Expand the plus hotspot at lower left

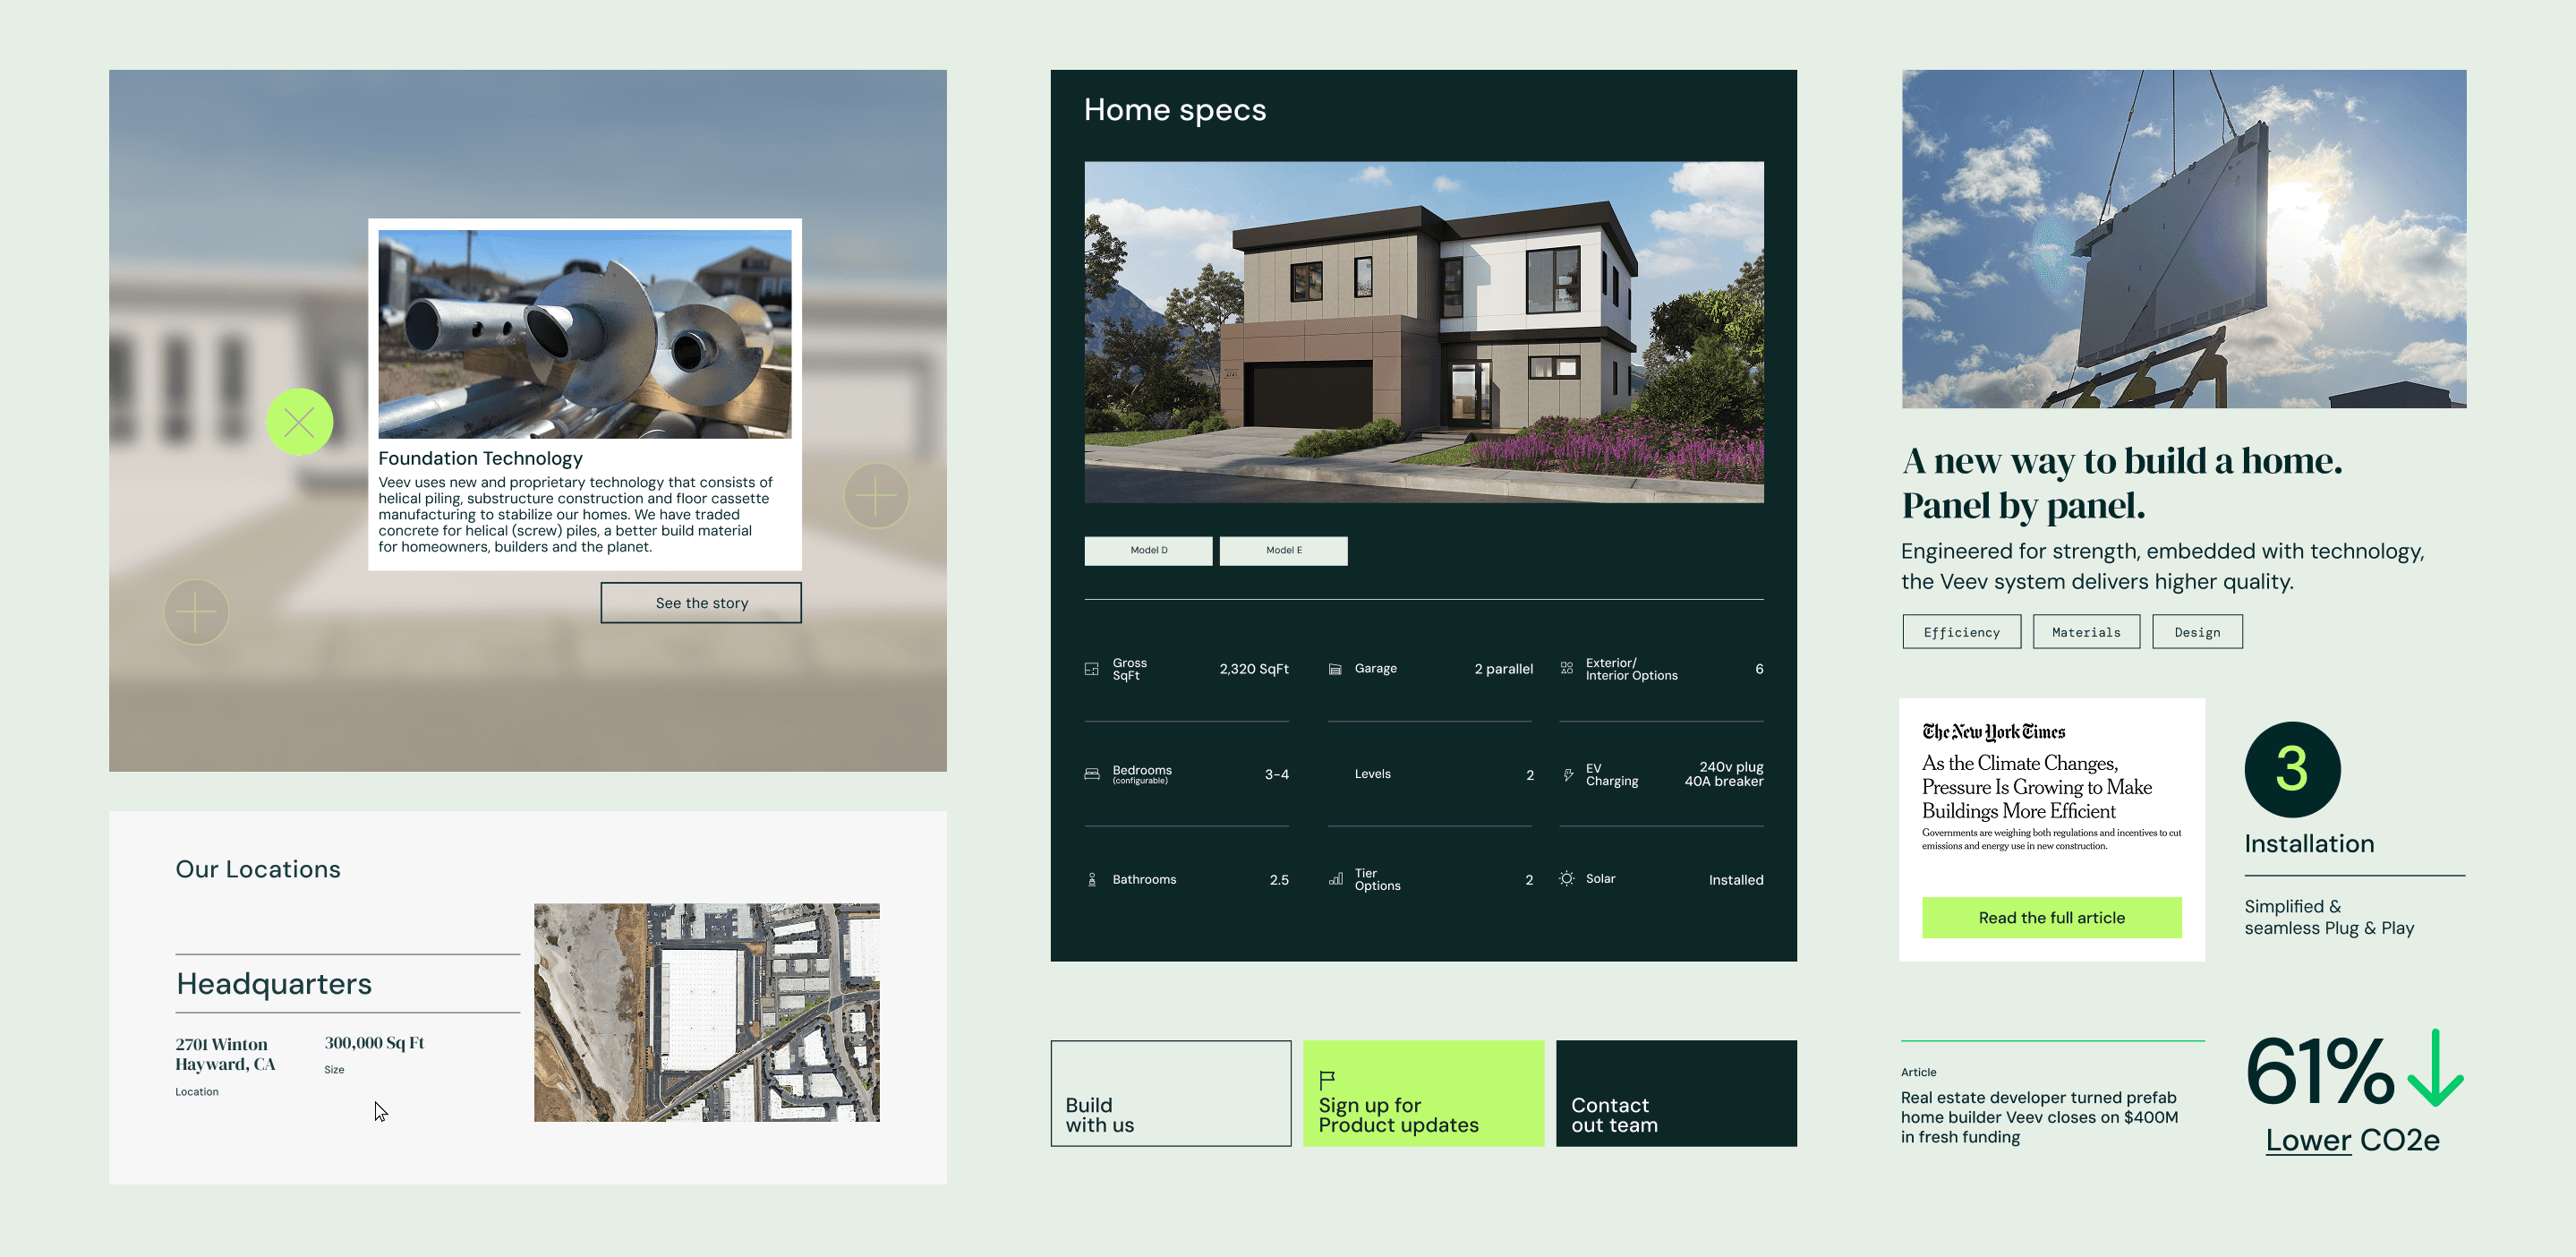tap(196, 611)
